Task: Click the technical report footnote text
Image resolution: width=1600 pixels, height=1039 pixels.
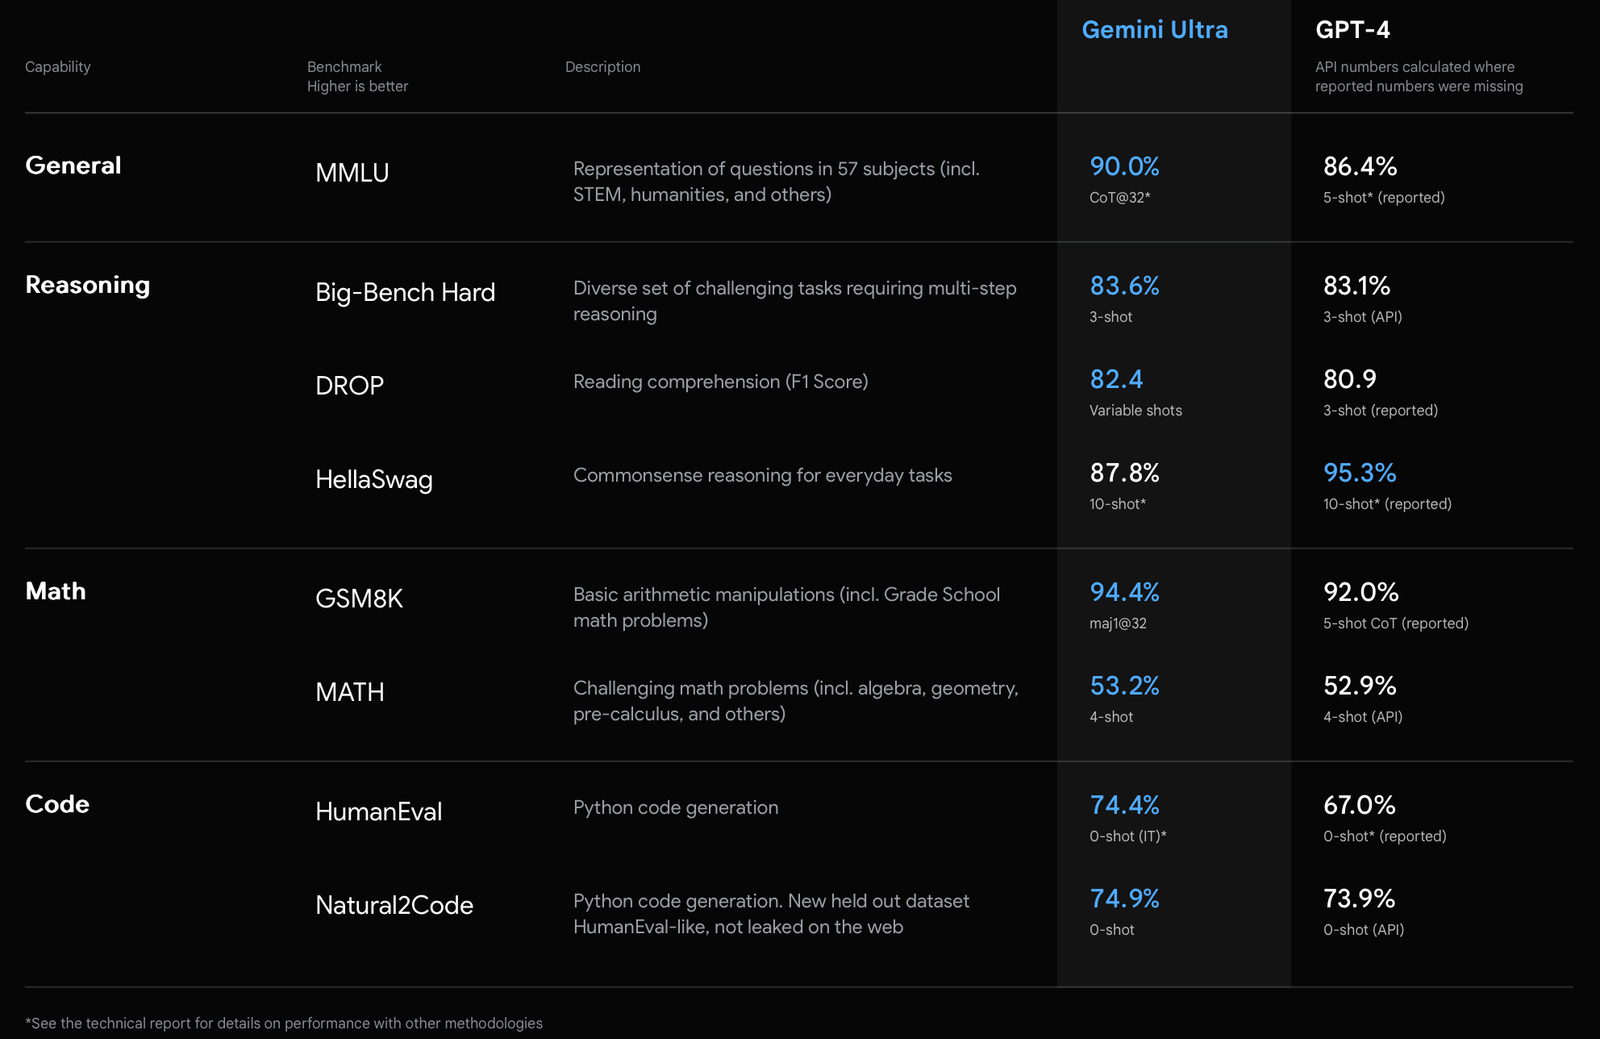Action: (284, 1023)
